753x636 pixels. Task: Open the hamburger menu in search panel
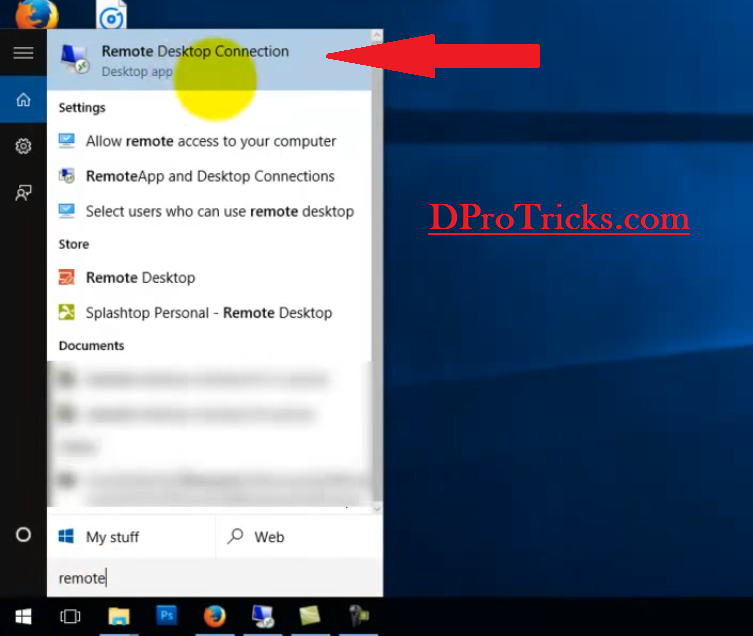(x=23, y=53)
